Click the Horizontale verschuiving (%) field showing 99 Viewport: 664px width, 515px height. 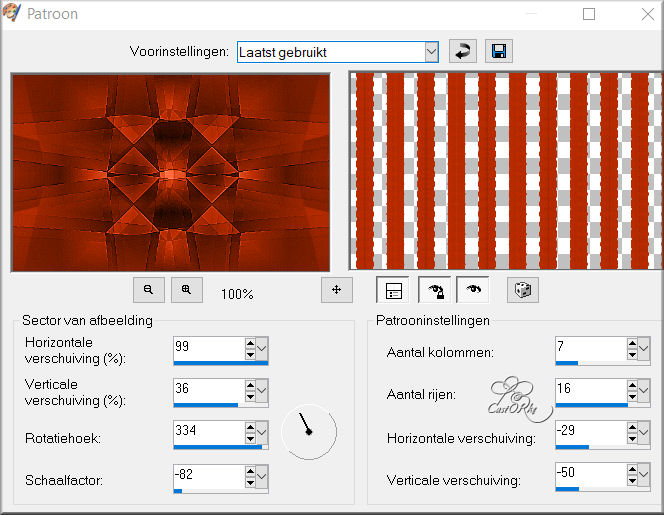pyautogui.click(x=209, y=349)
